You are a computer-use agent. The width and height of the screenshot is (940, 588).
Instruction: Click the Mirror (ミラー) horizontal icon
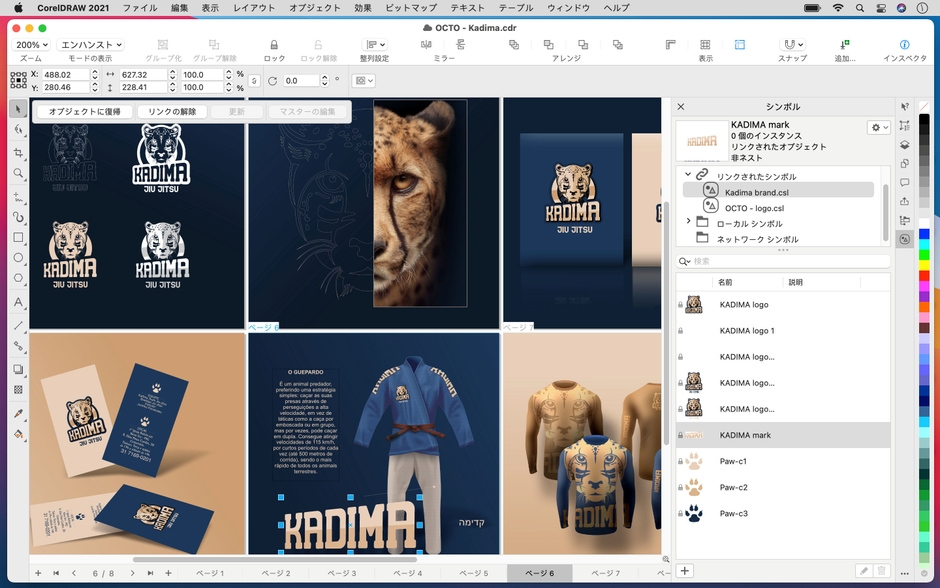(x=427, y=45)
